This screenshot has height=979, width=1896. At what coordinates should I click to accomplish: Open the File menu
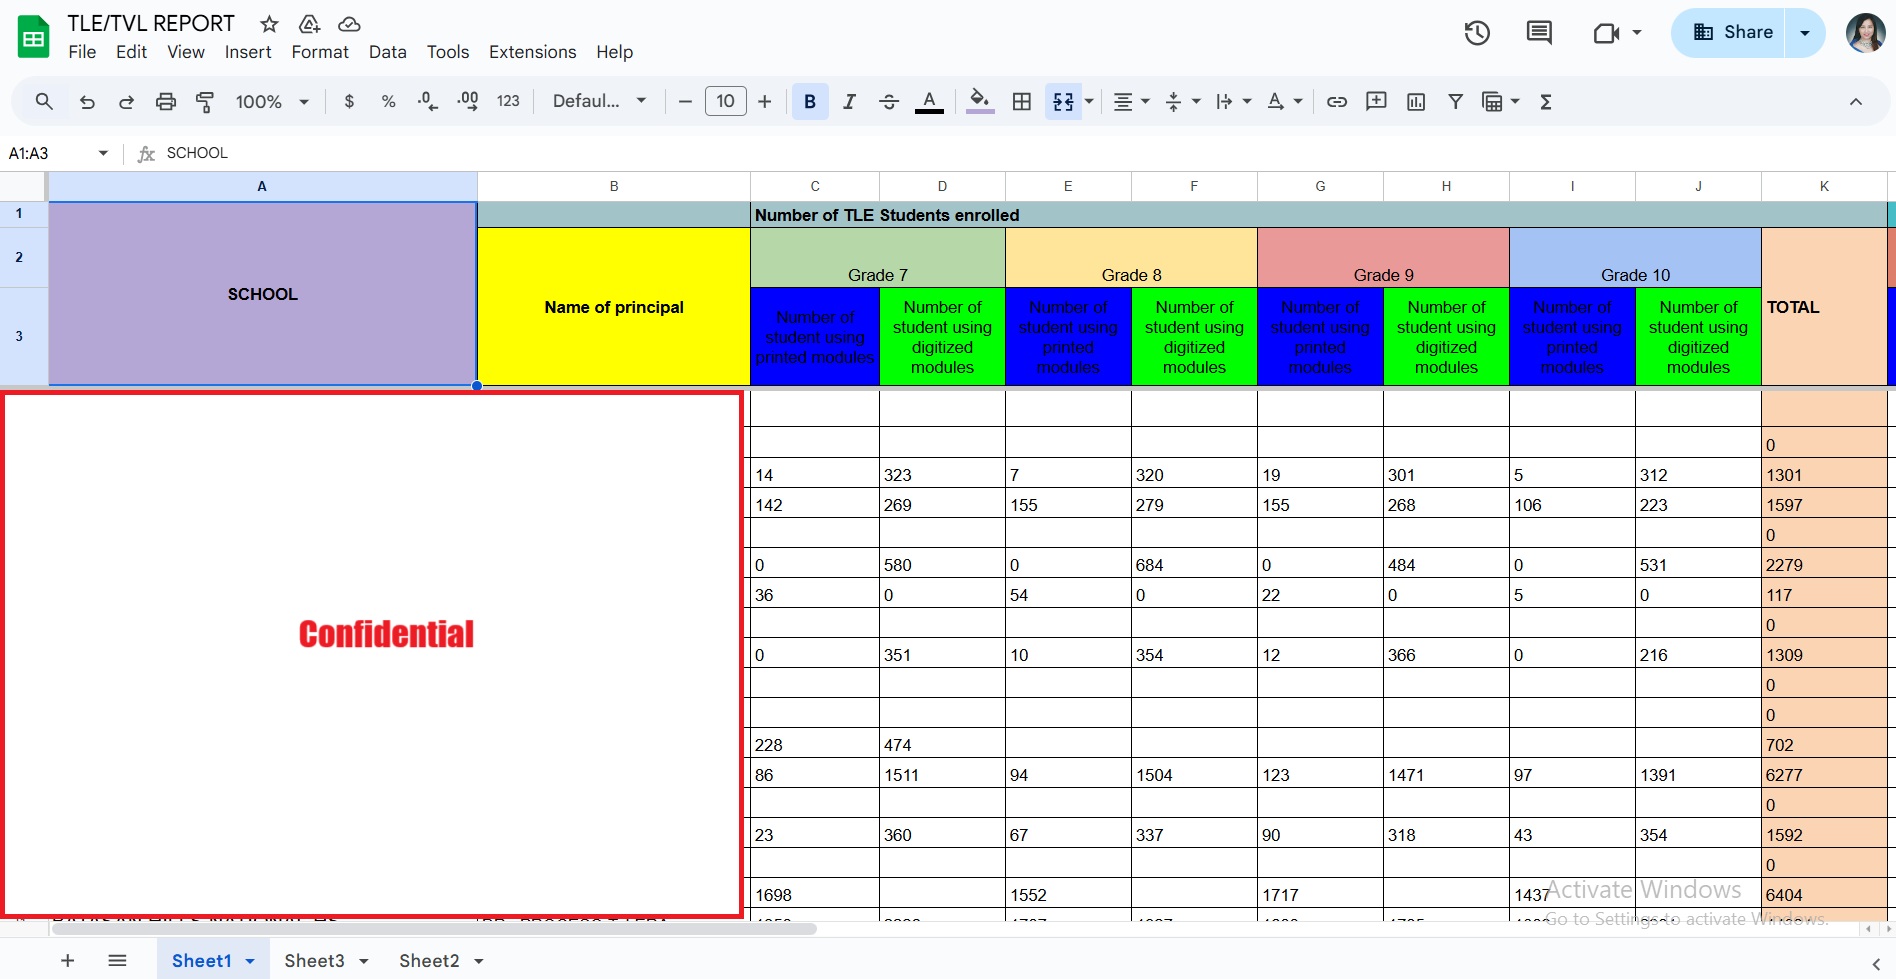tap(82, 52)
